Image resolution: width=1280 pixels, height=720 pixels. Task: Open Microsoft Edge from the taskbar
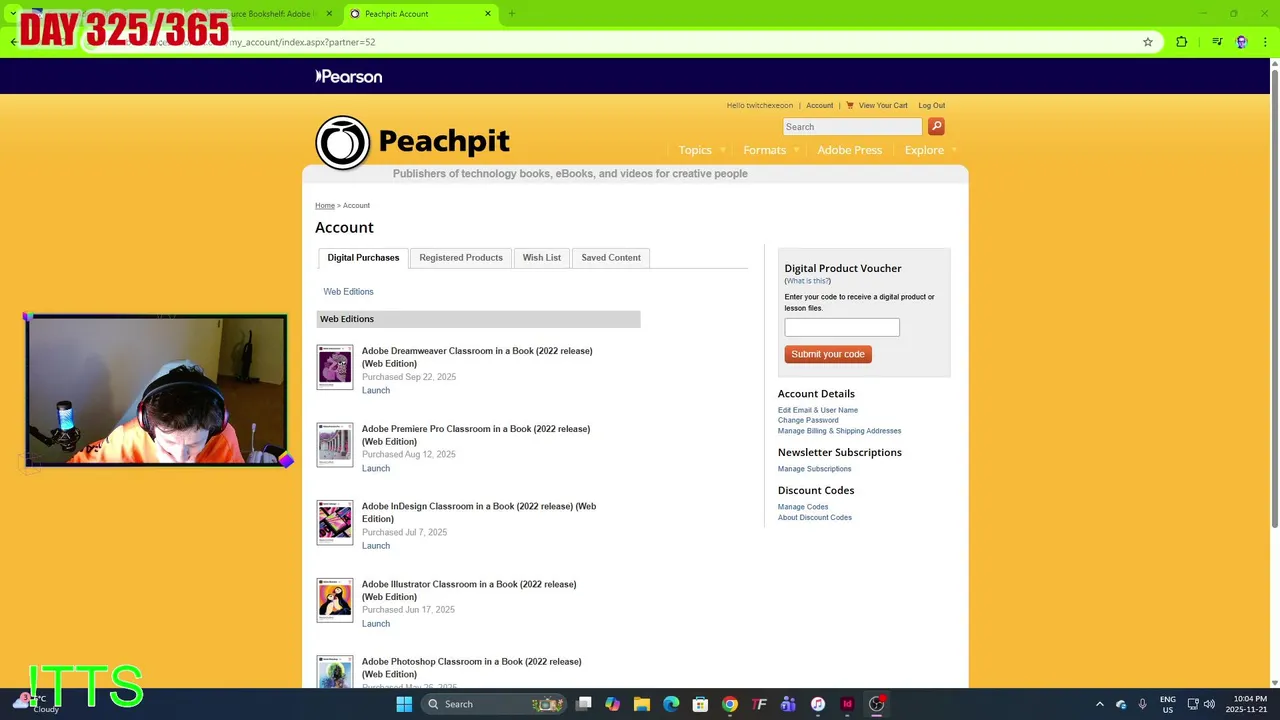(x=671, y=704)
